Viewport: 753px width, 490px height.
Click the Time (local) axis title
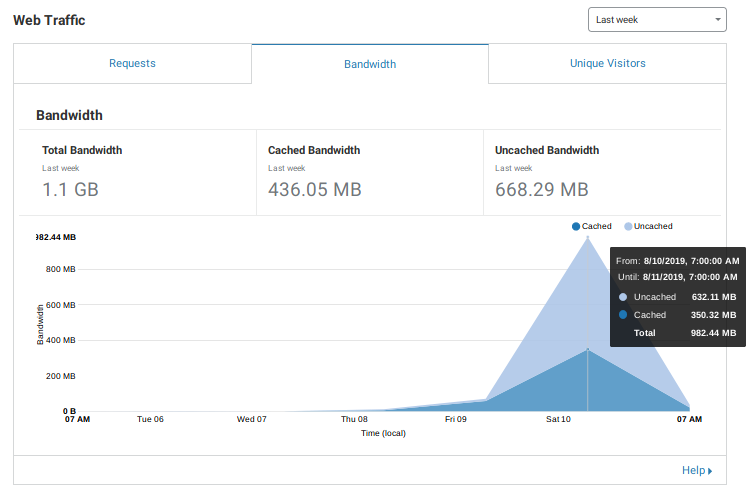coord(383,433)
